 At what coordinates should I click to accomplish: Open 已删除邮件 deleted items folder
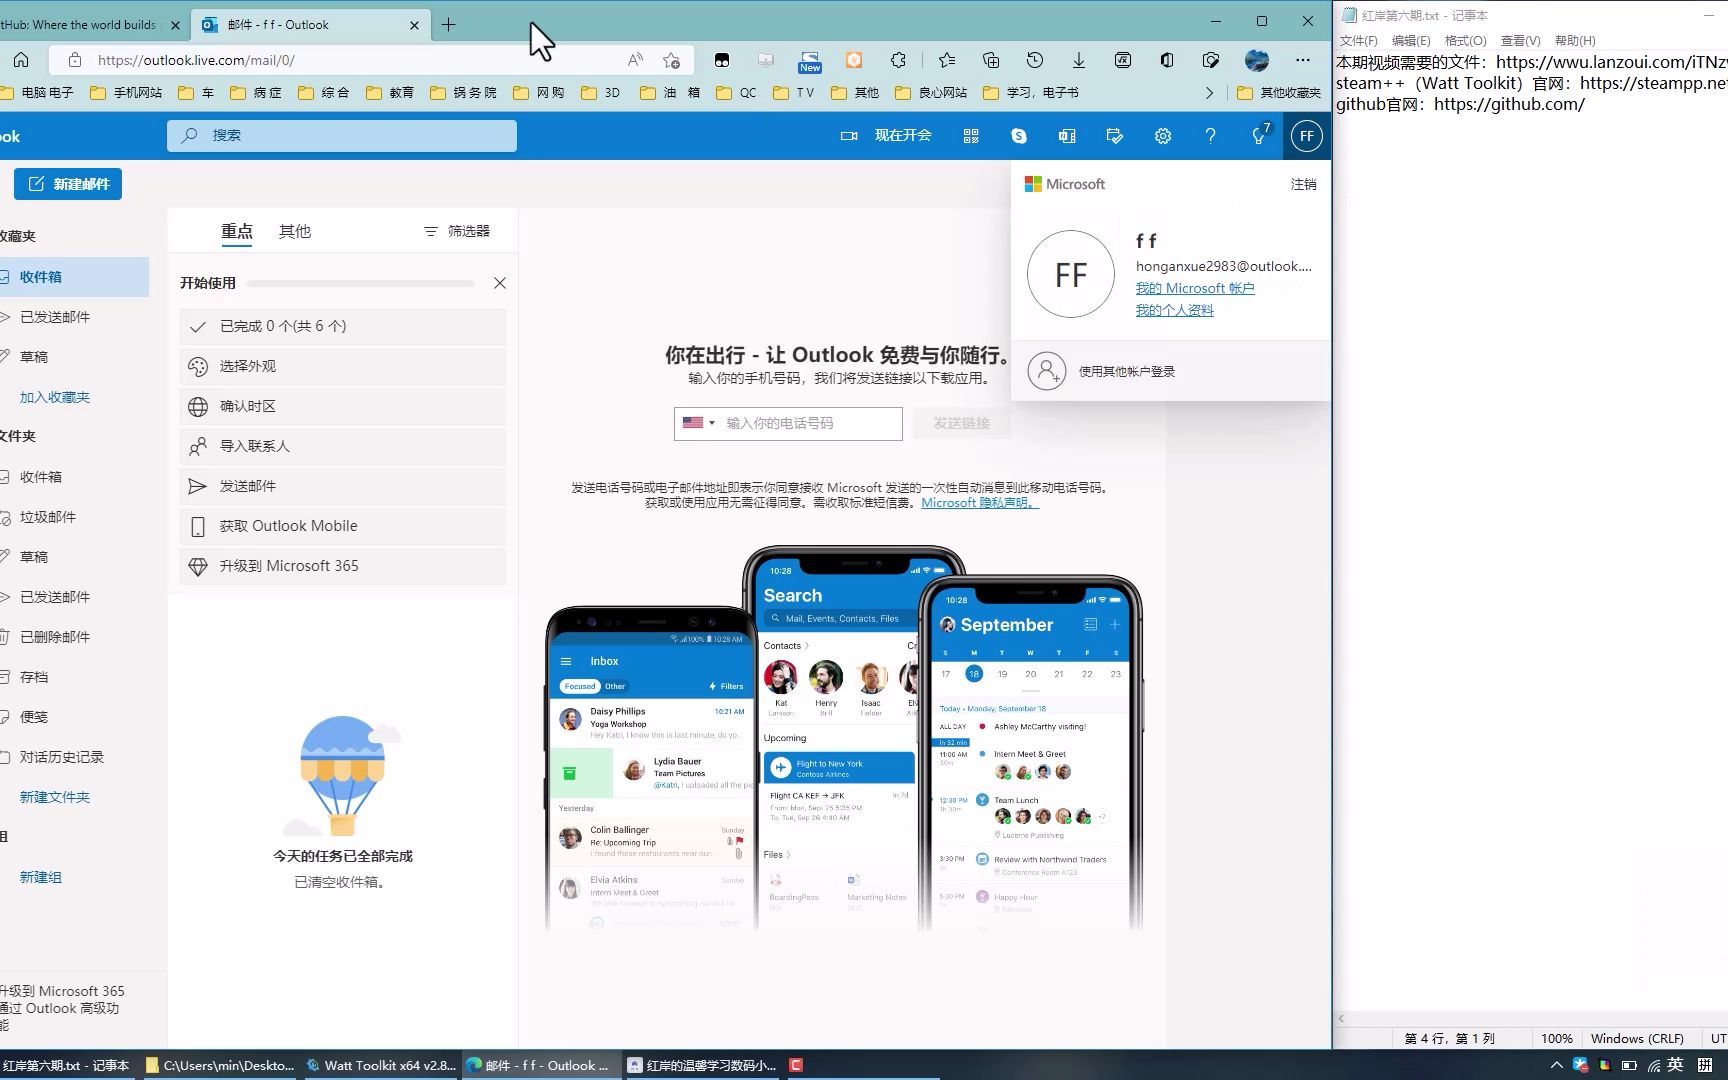[x=74, y=637]
